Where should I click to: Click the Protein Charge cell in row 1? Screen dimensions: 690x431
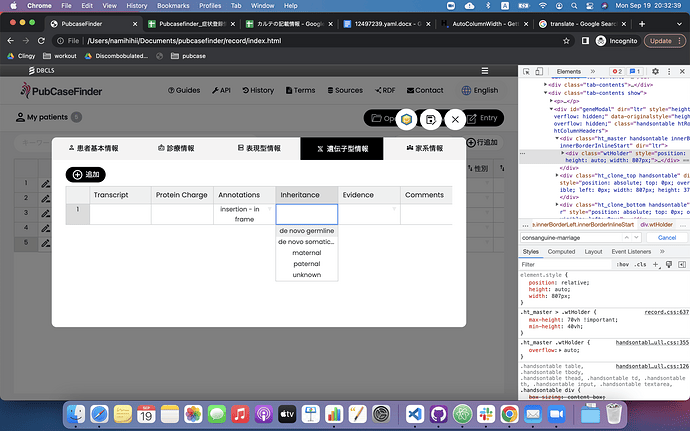(183, 214)
